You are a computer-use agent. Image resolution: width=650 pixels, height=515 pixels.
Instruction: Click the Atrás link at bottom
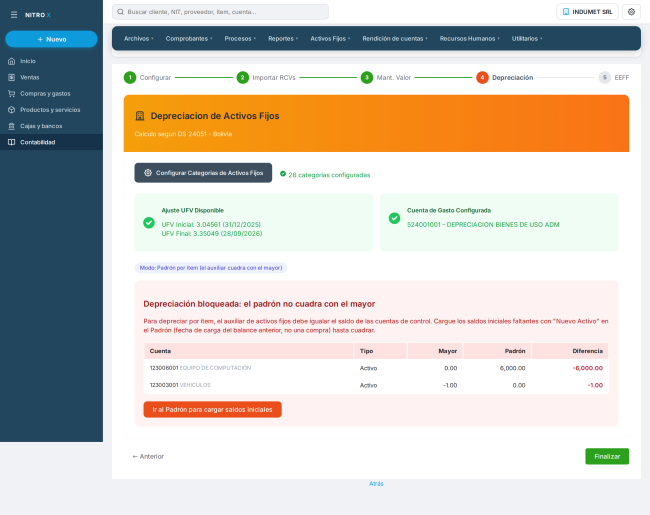(x=376, y=483)
